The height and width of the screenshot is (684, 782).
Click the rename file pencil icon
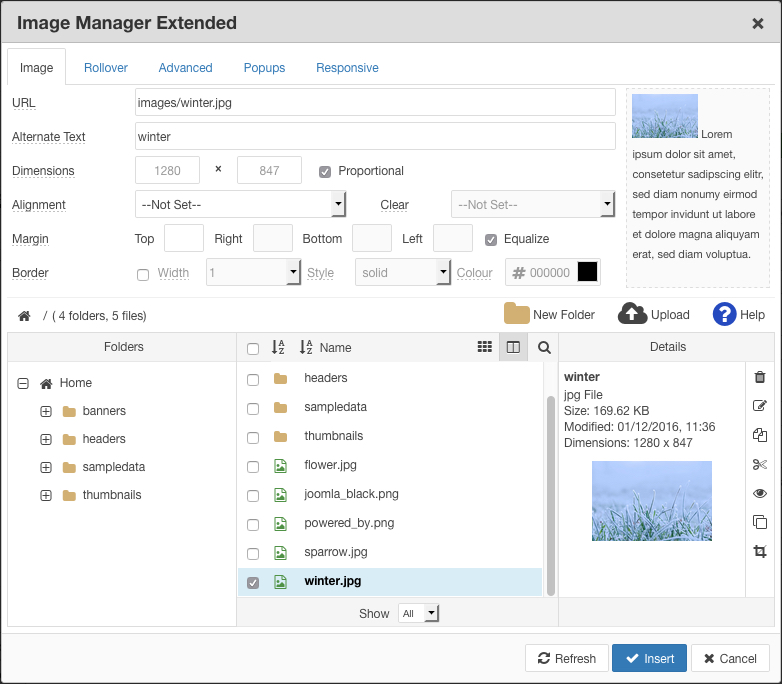click(760, 406)
